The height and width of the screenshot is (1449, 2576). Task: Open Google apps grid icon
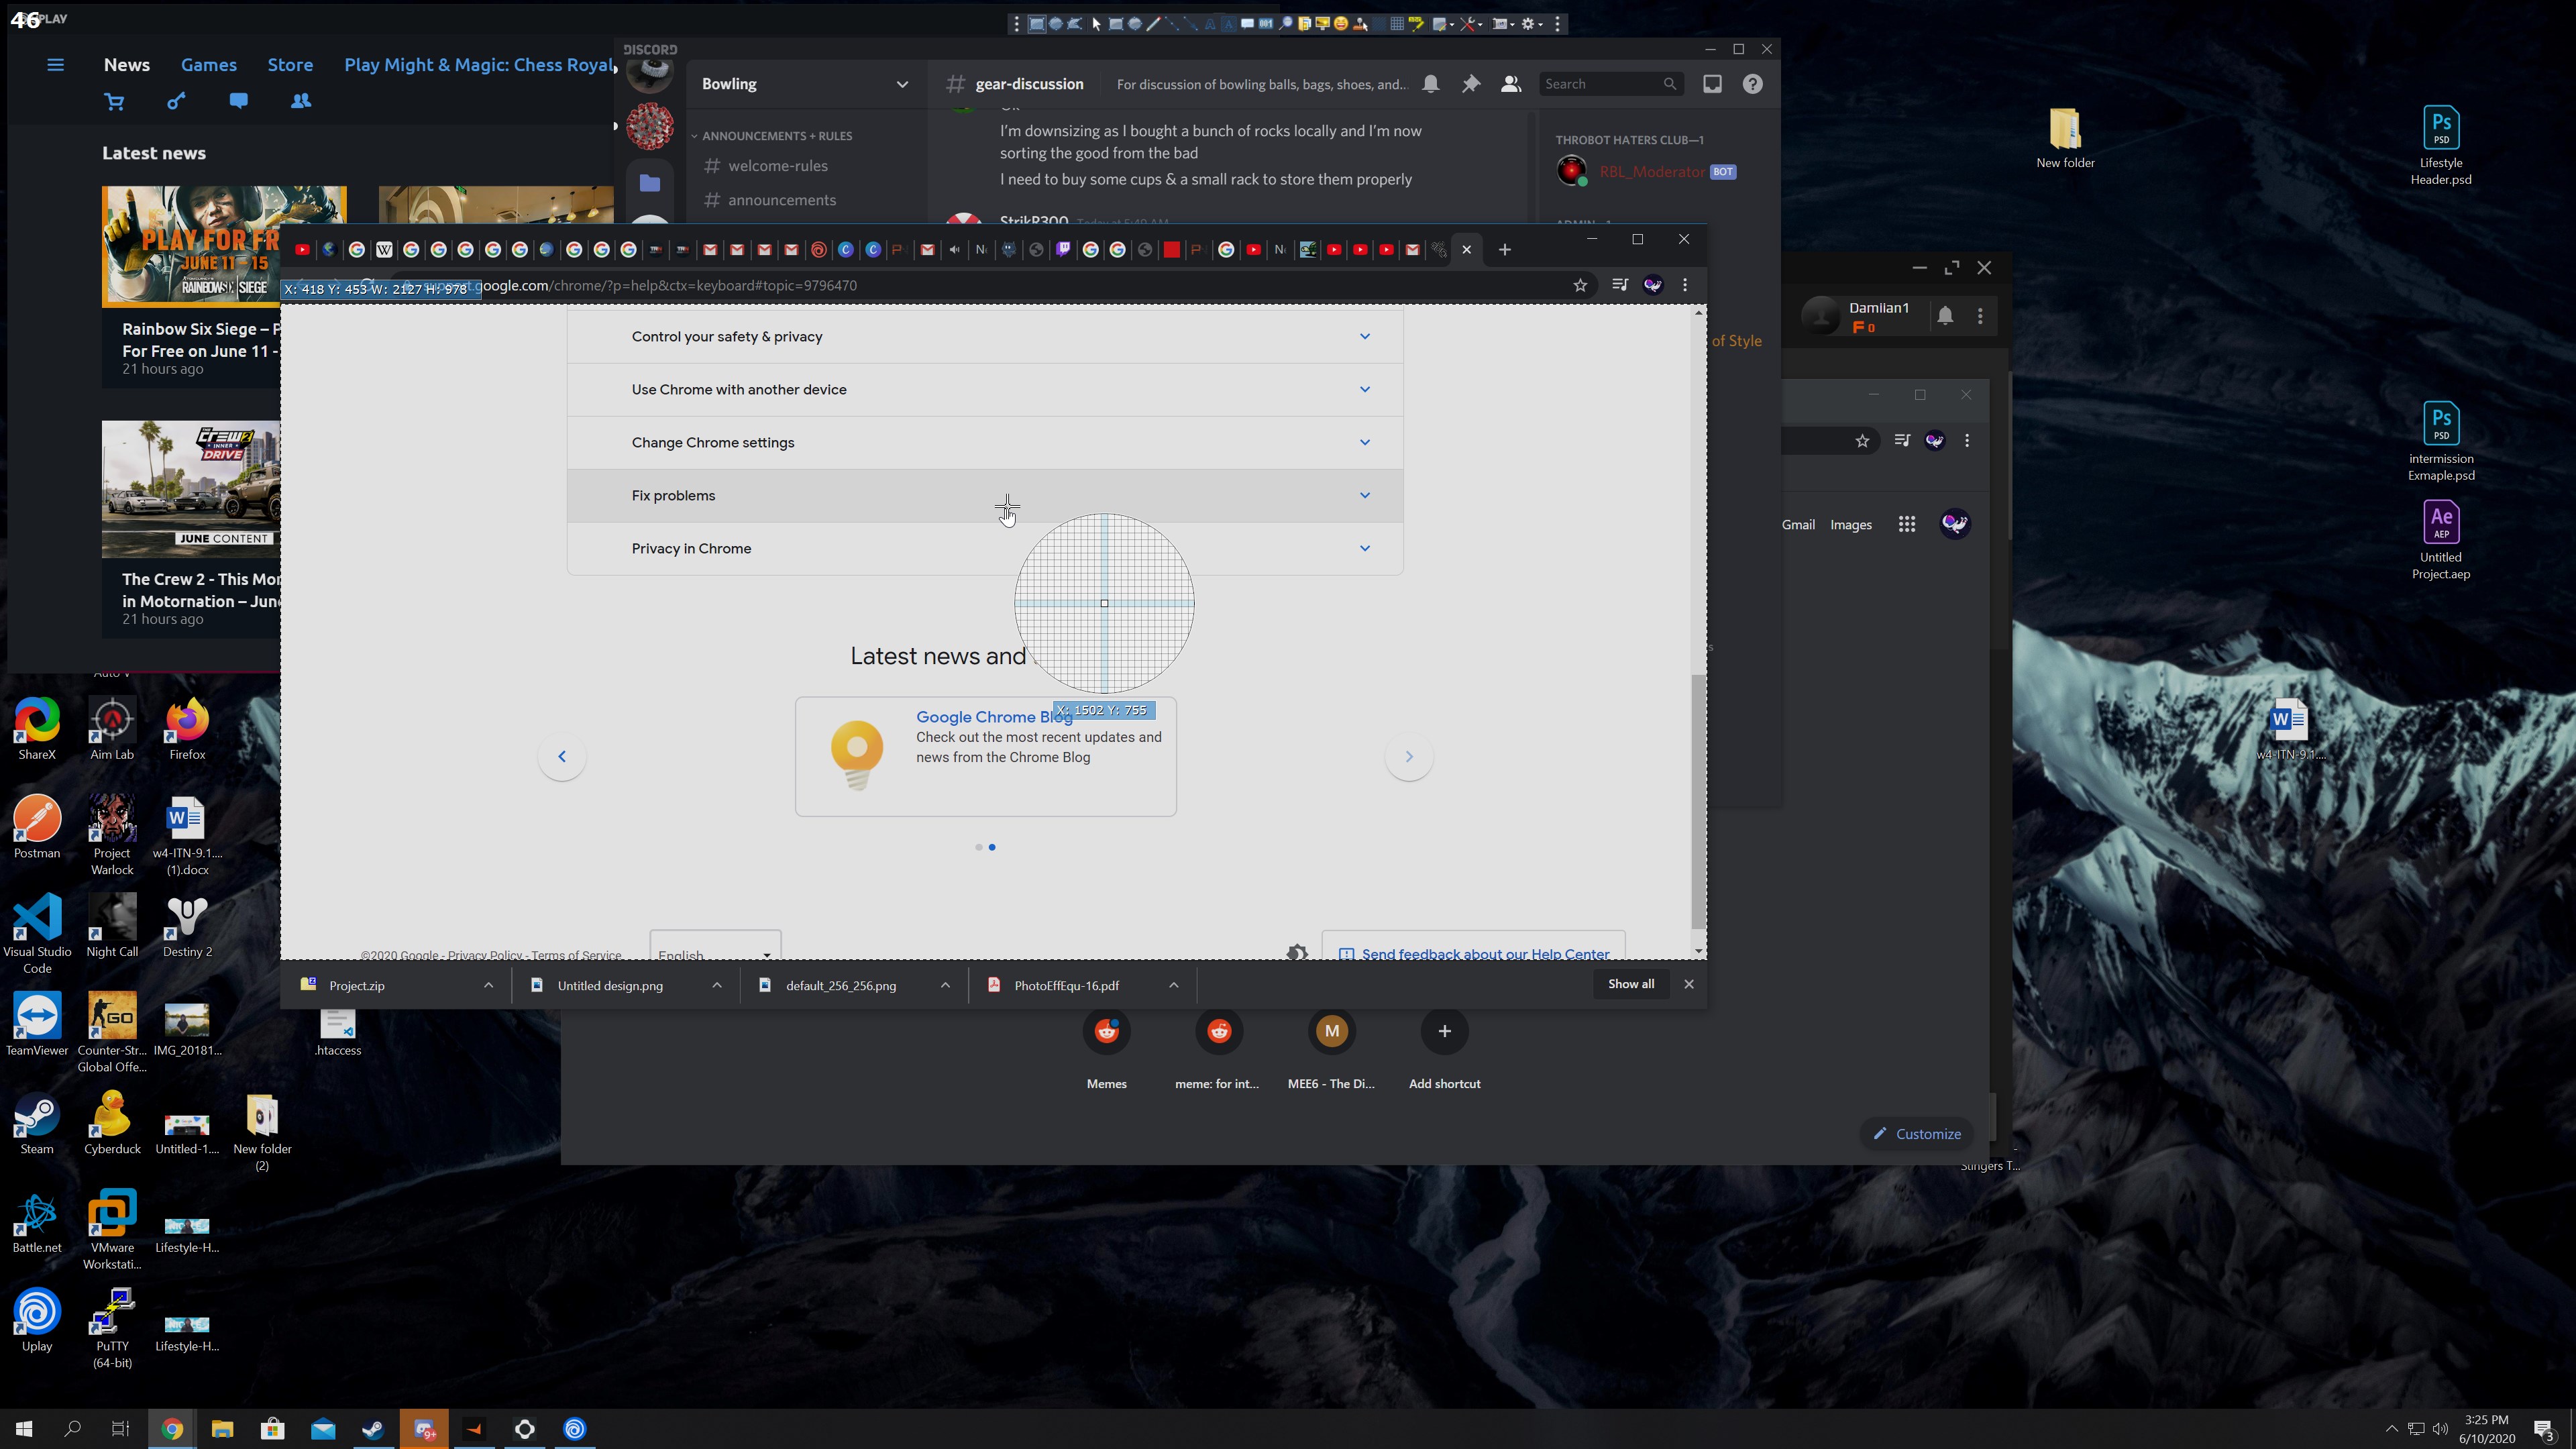click(x=1907, y=524)
